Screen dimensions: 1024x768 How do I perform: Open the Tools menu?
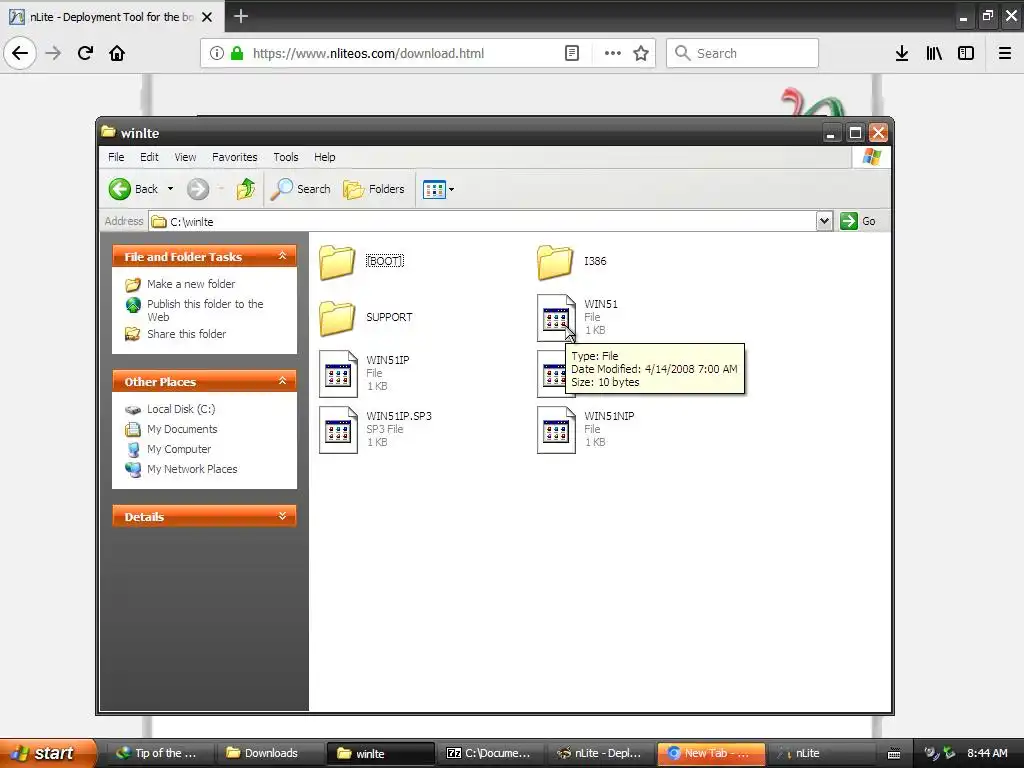click(x=285, y=157)
